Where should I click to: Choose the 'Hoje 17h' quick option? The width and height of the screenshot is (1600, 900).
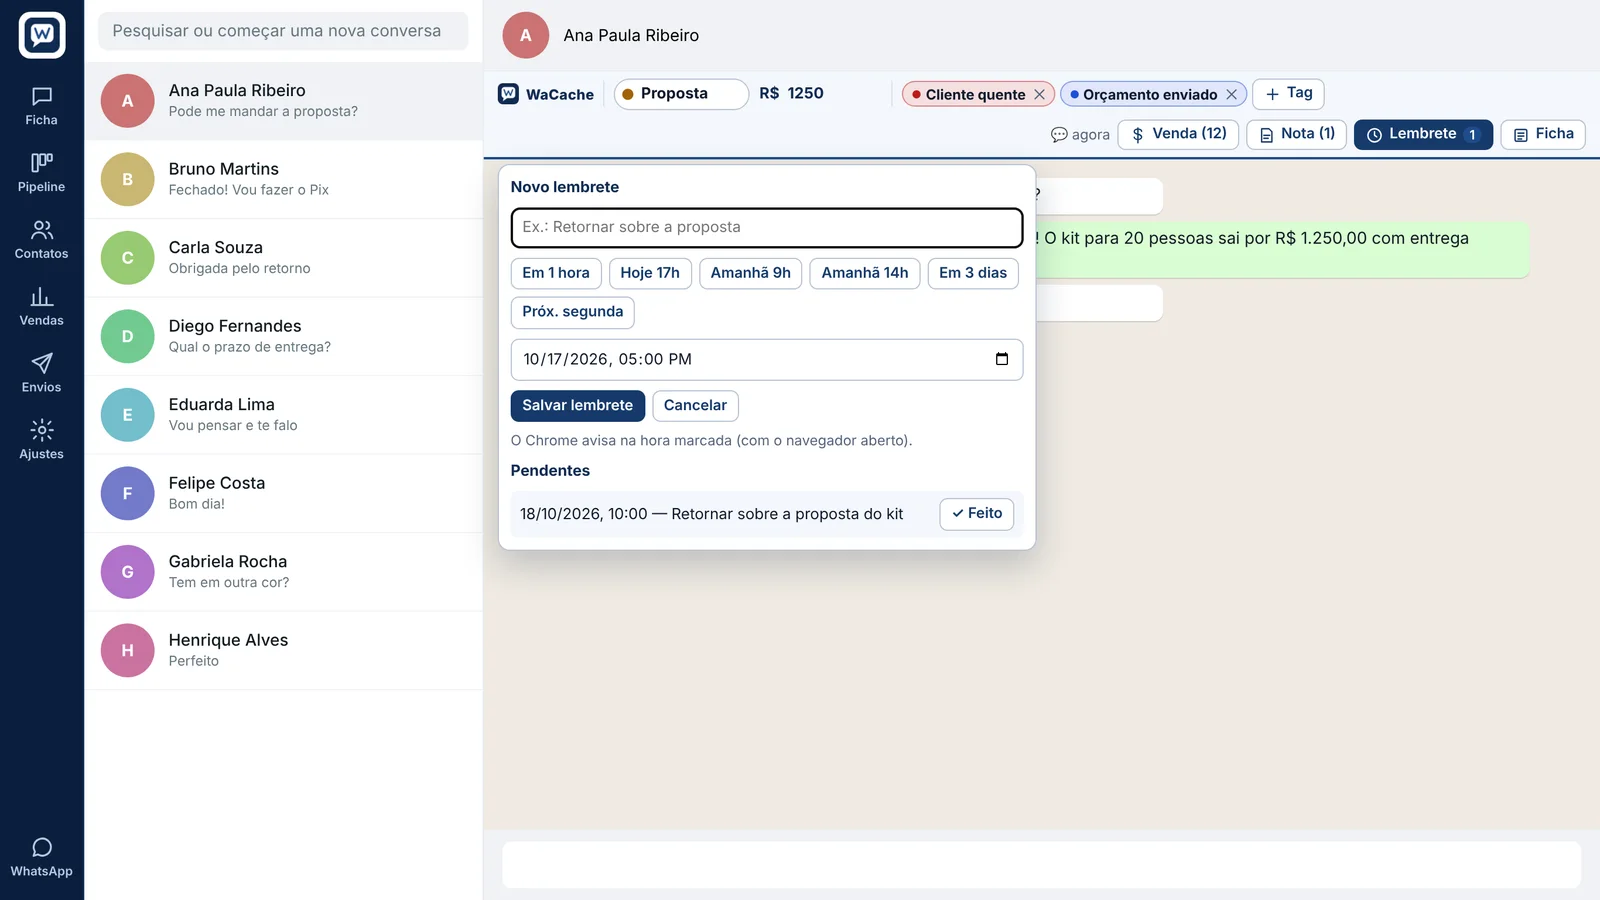point(650,273)
